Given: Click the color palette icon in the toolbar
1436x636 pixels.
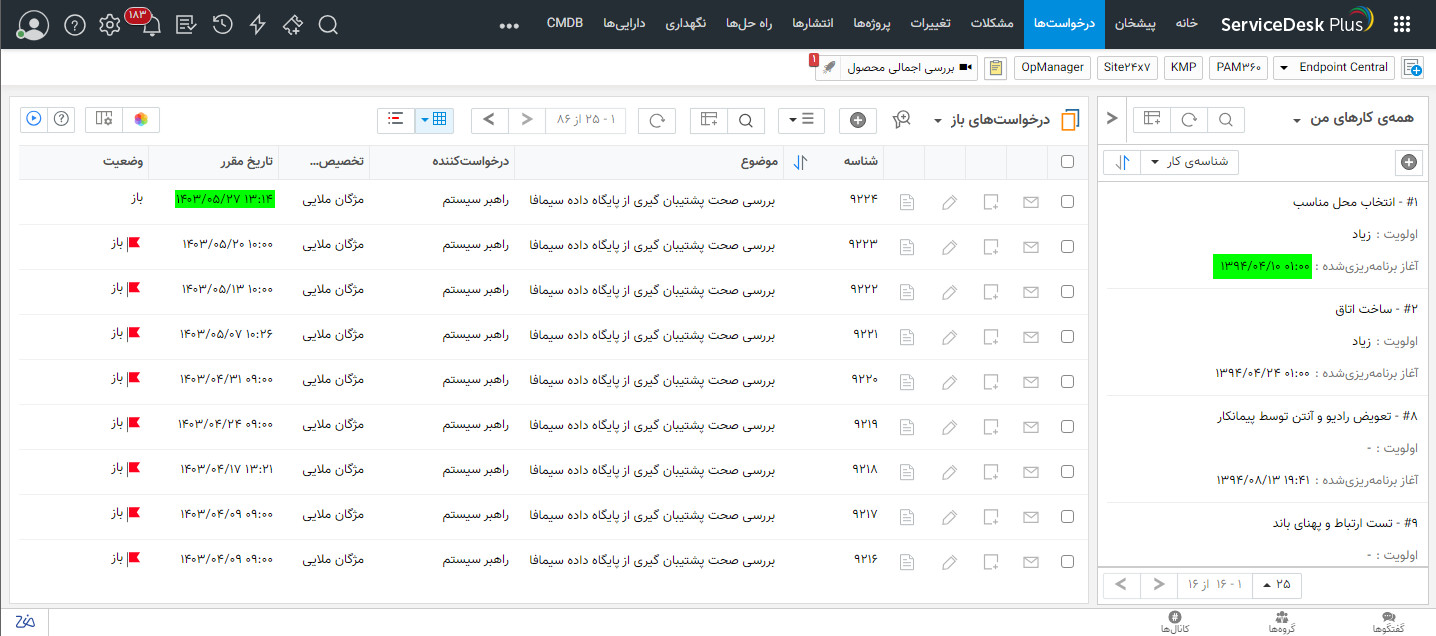Looking at the screenshot, I should 143,119.
